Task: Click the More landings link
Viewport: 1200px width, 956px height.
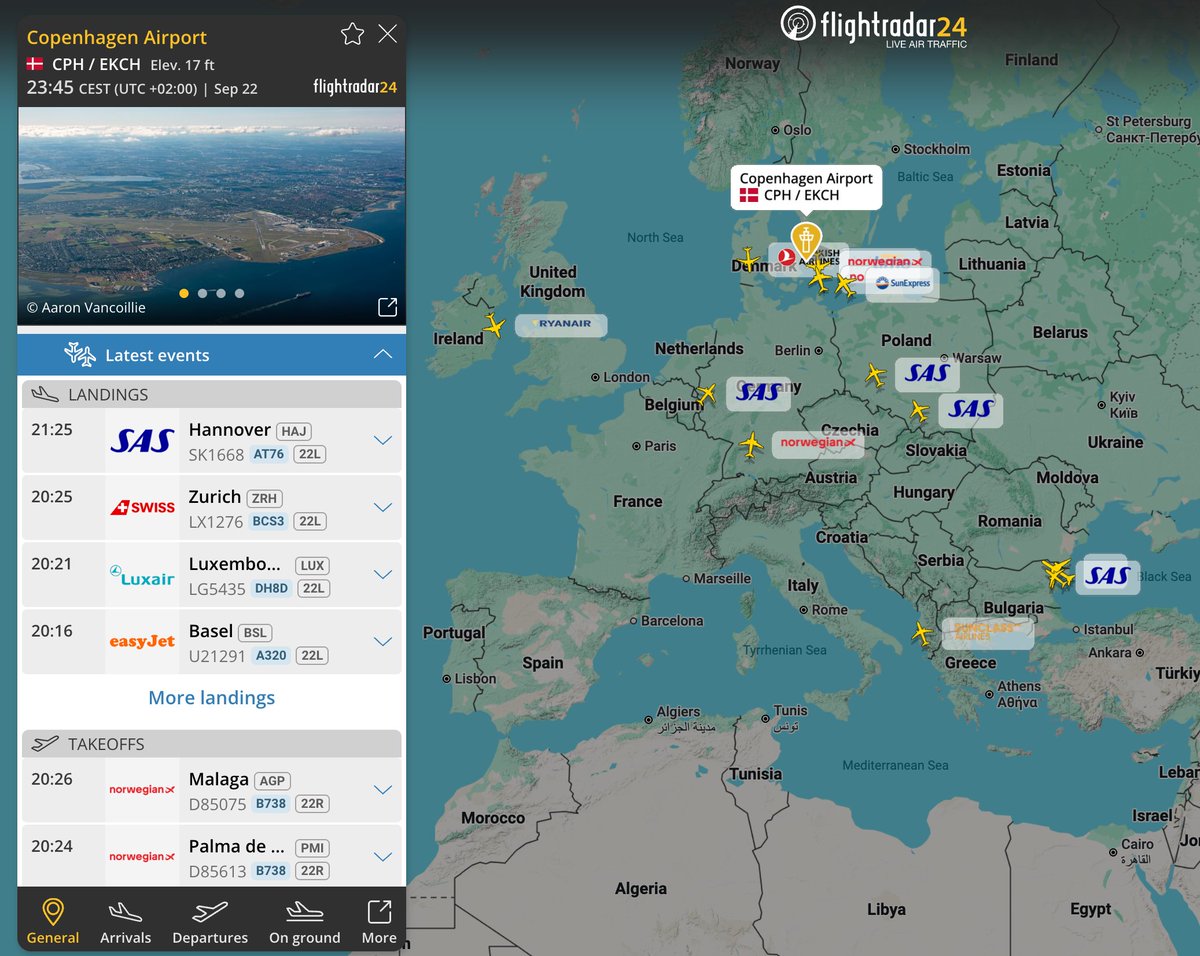Action: pos(211,697)
